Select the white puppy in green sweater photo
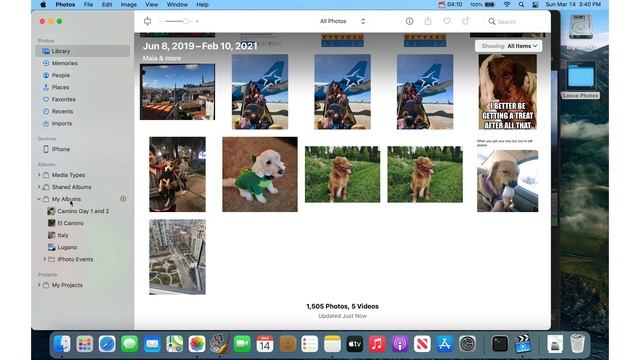640x360 pixels. click(x=260, y=174)
